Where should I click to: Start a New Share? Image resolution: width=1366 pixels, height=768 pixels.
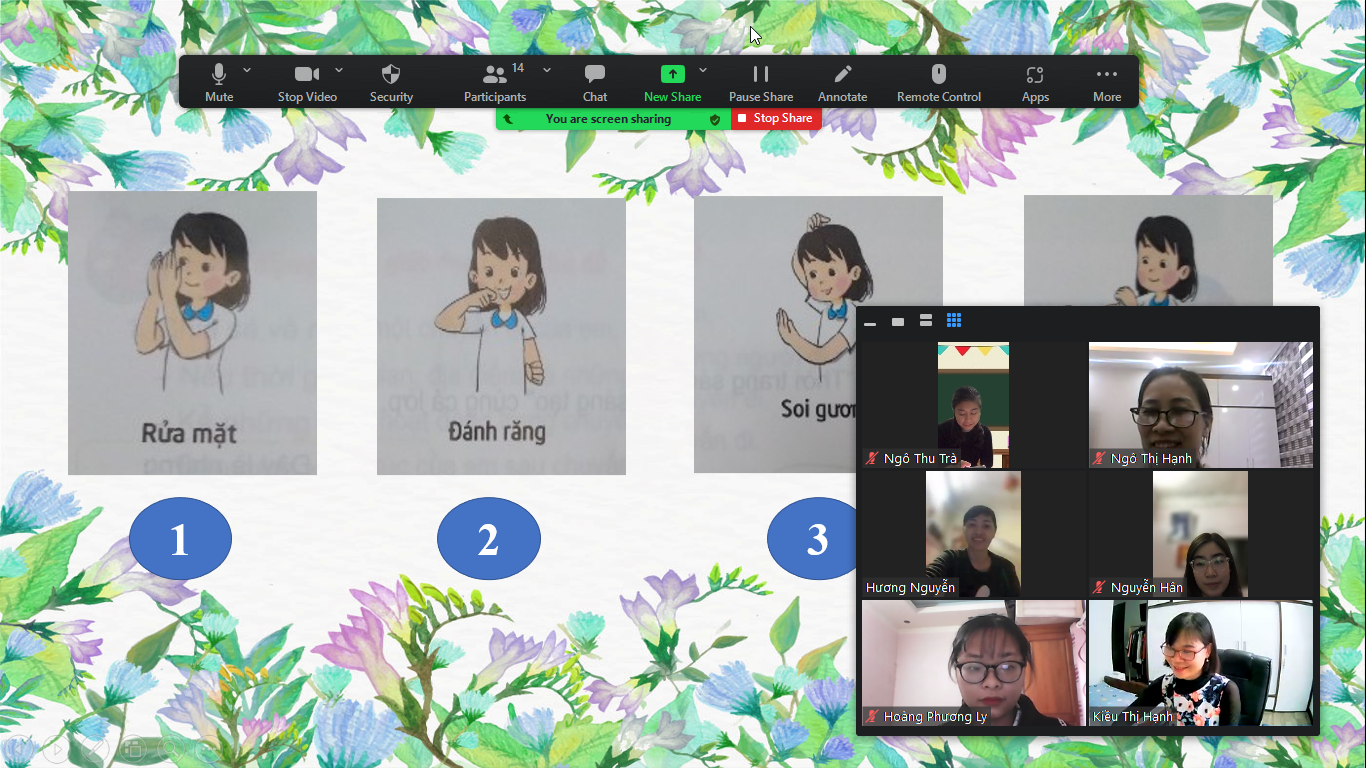(672, 82)
